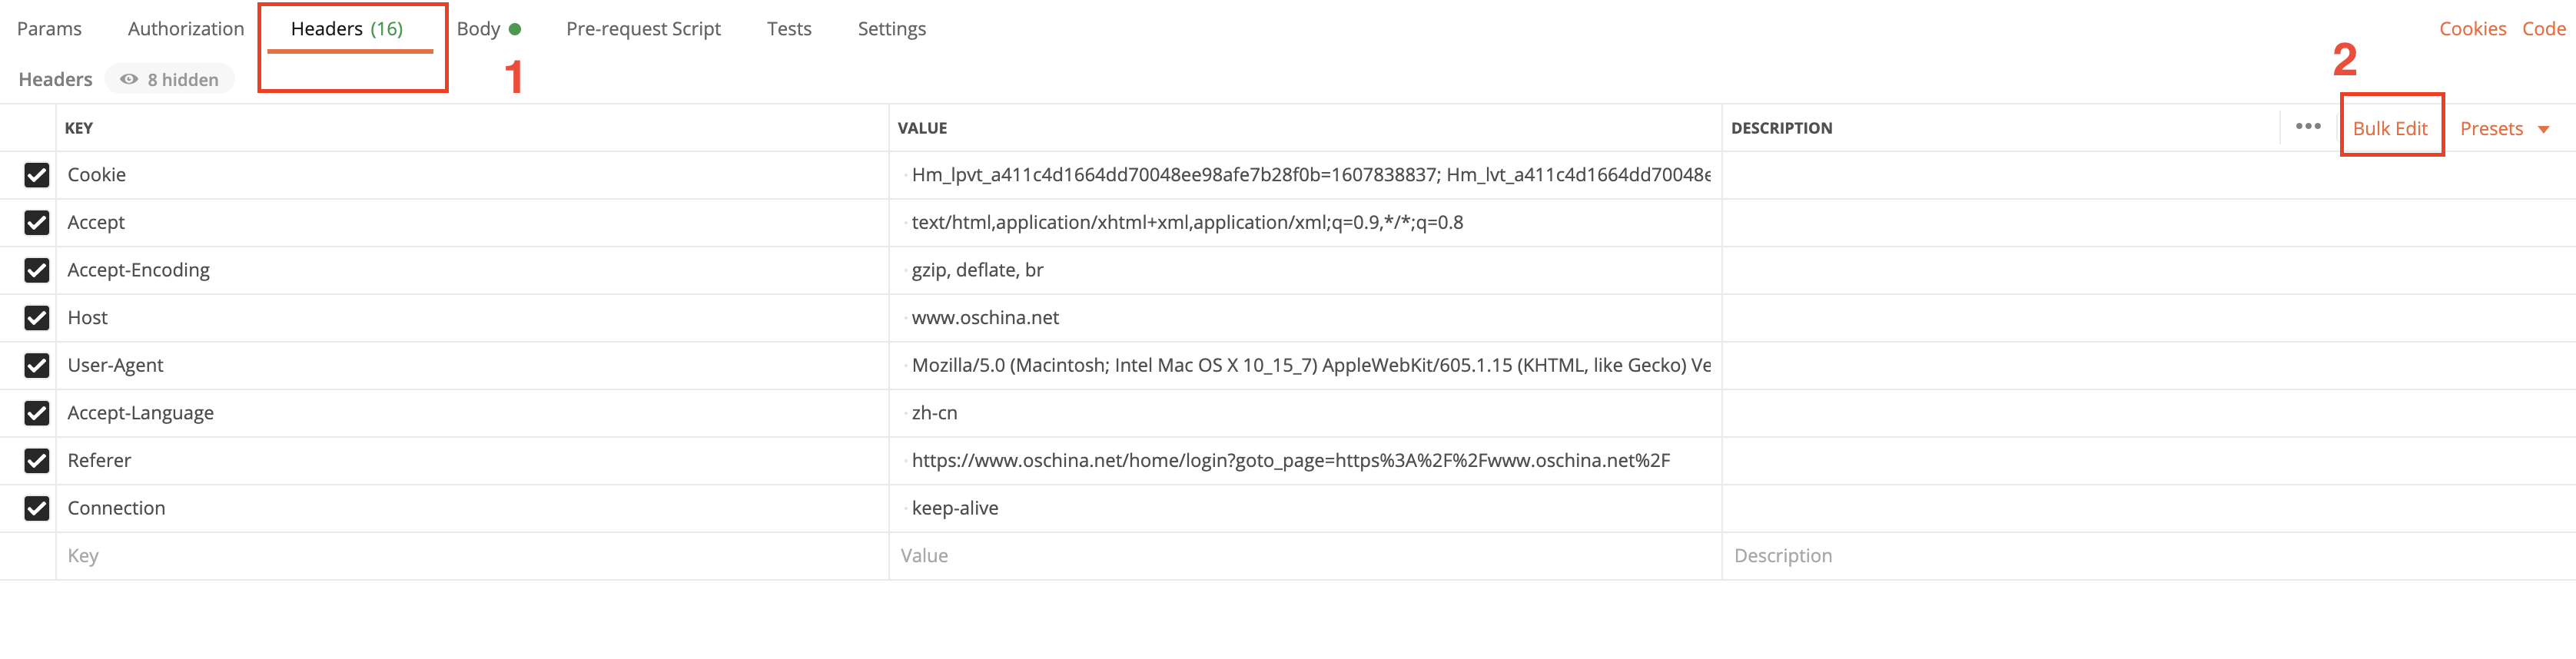Select the Pre-request Script tab
Image resolution: width=2576 pixels, height=659 pixels.
(643, 29)
